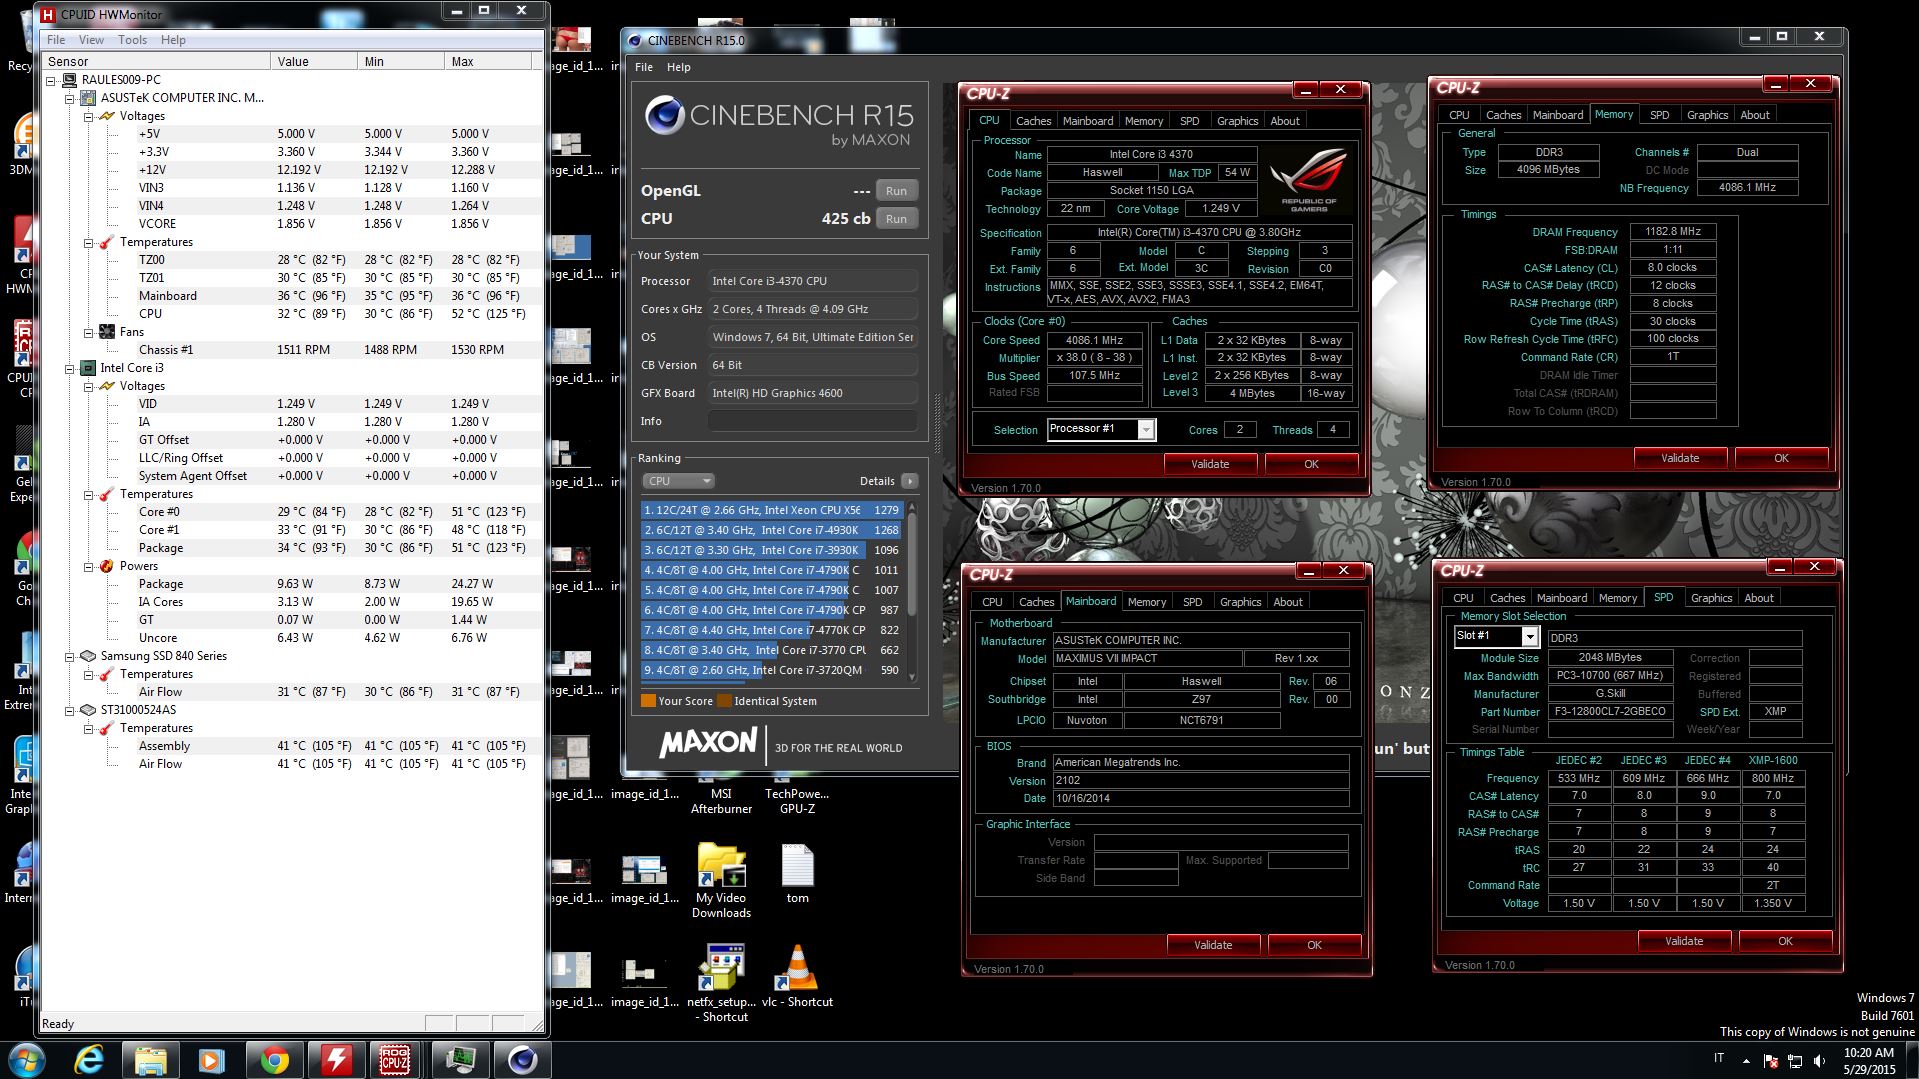Show hidden system tray icons arrow
The image size is (1919, 1079).
(x=1746, y=1060)
